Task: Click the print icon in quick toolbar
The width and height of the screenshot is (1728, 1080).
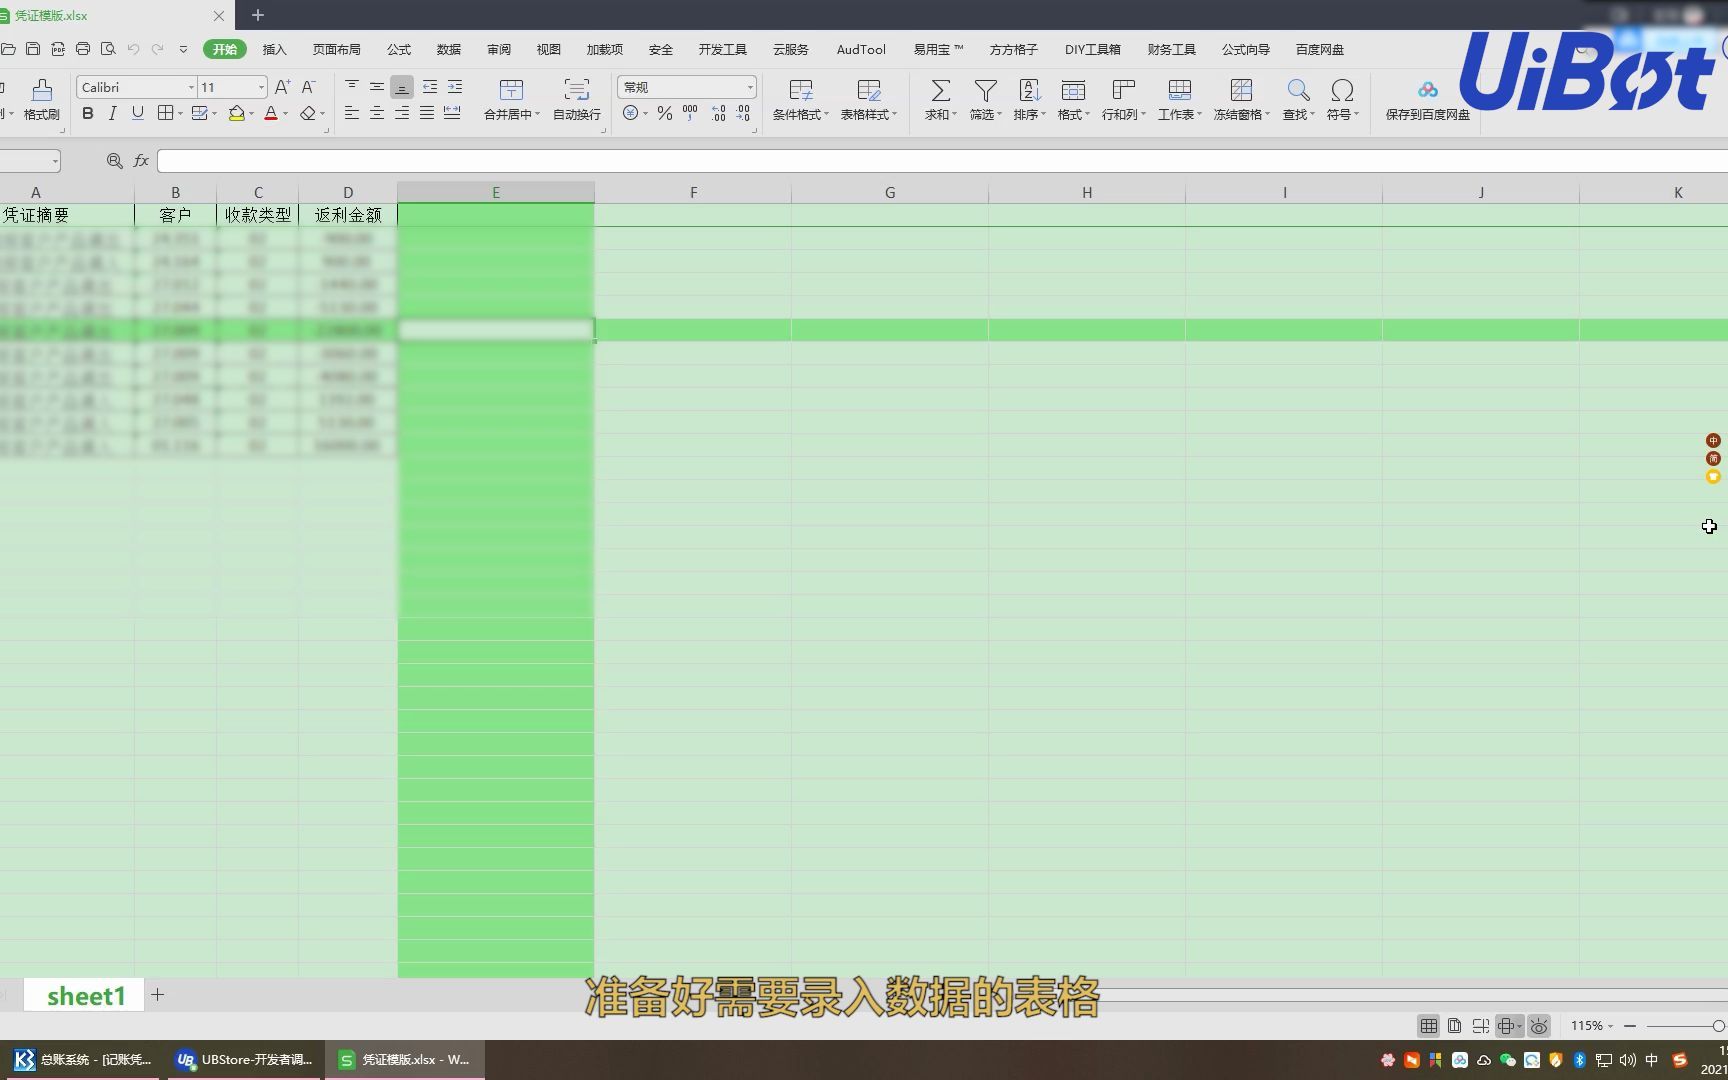Action: click(x=83, y=49)
